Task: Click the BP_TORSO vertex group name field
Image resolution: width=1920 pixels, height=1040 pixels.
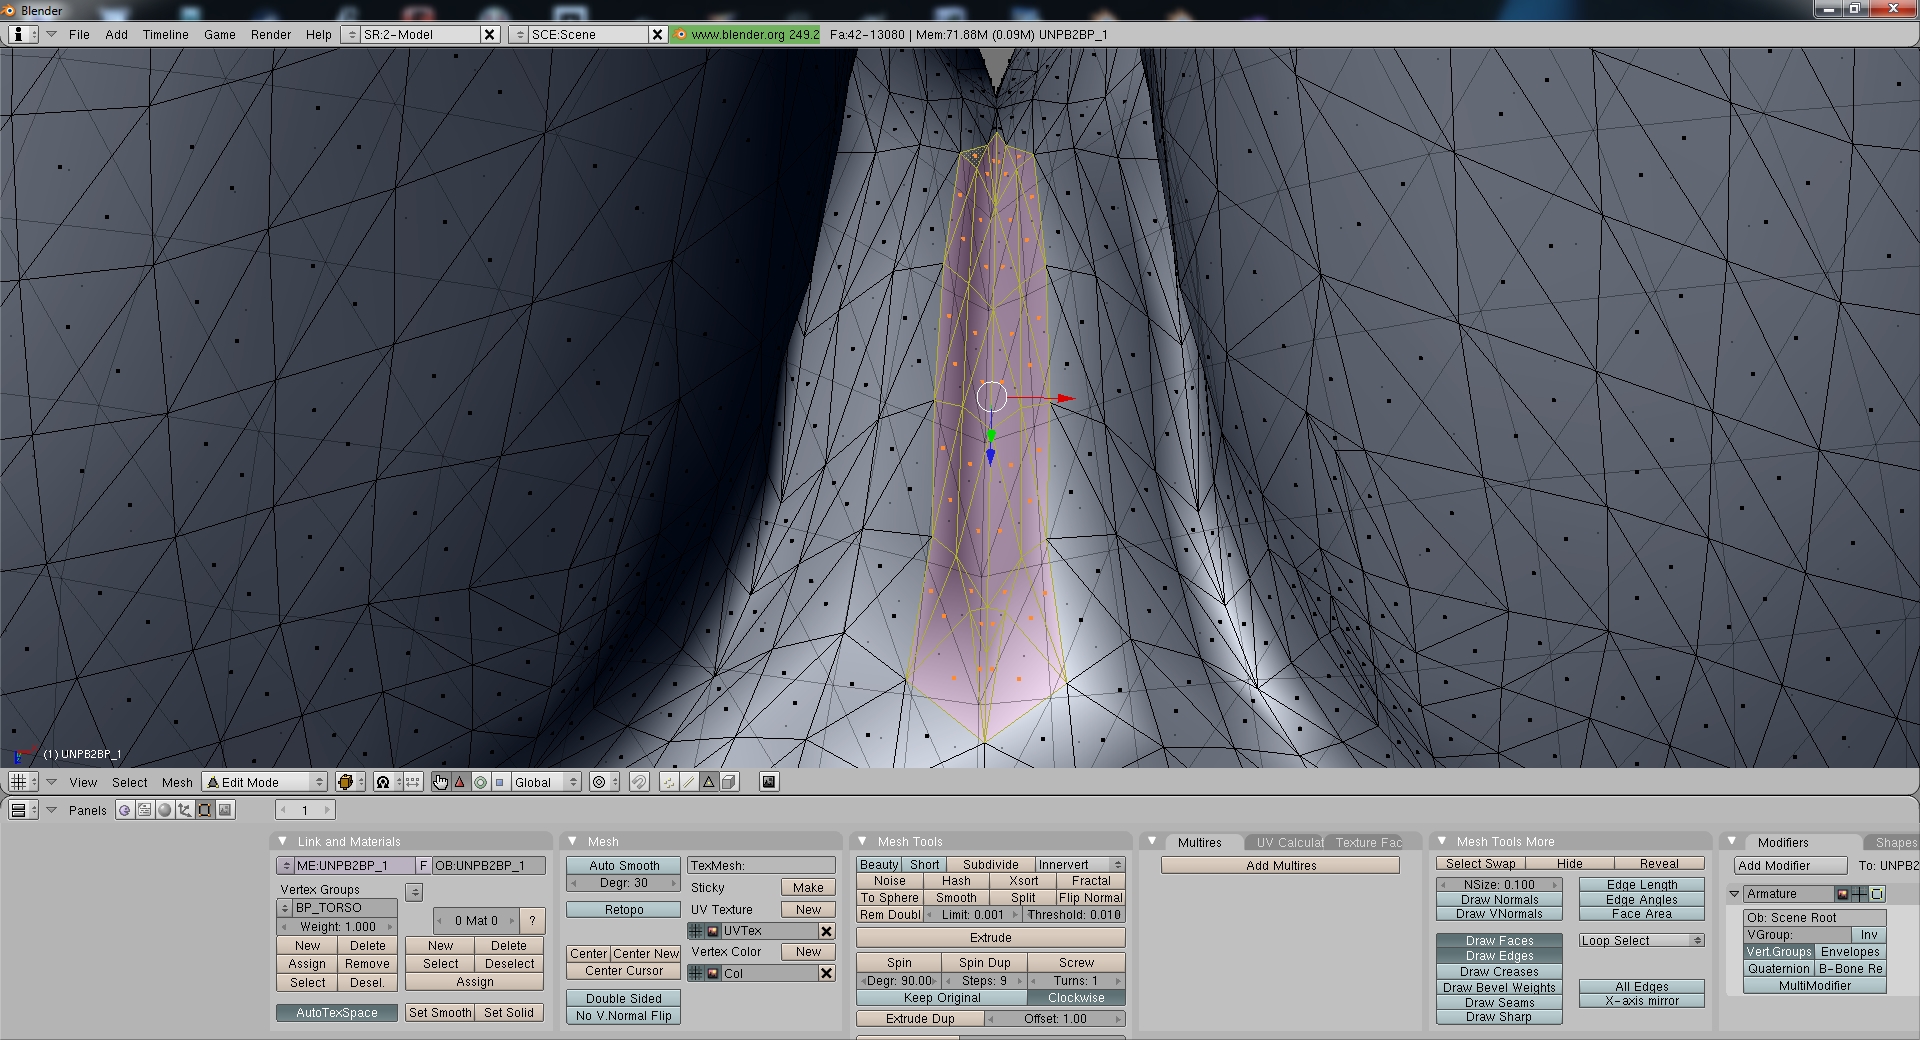Action: (x=344, y=907)
